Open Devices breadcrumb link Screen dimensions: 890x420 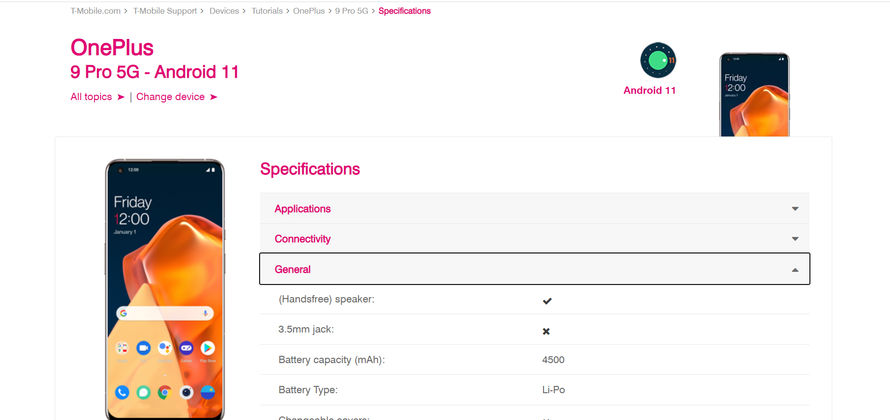click(x=224, y=11)
